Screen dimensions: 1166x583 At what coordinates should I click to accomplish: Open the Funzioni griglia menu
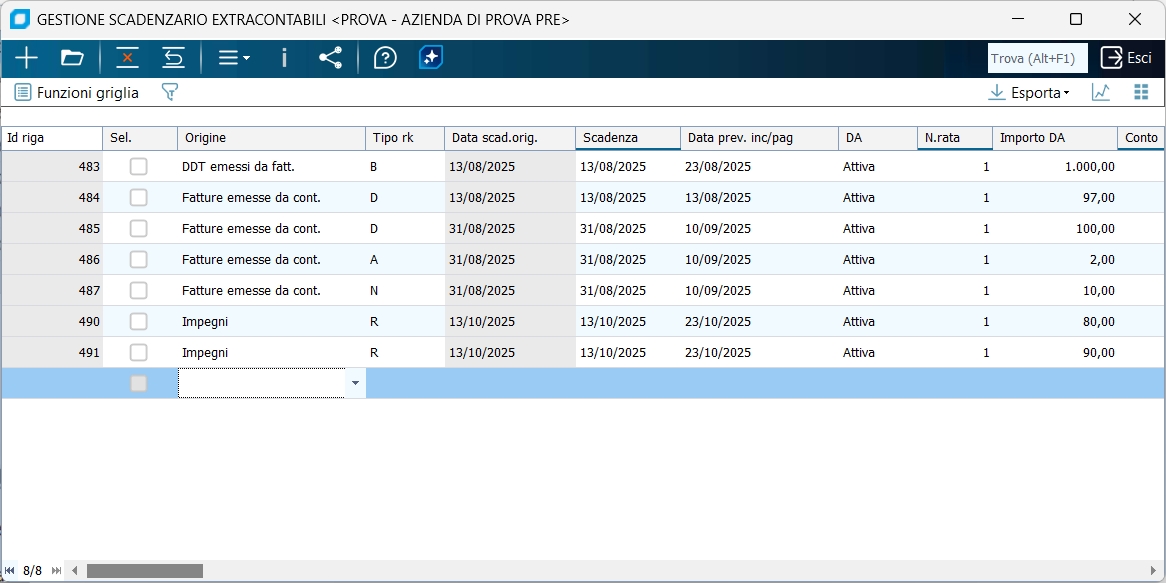(x=76, y=93)
